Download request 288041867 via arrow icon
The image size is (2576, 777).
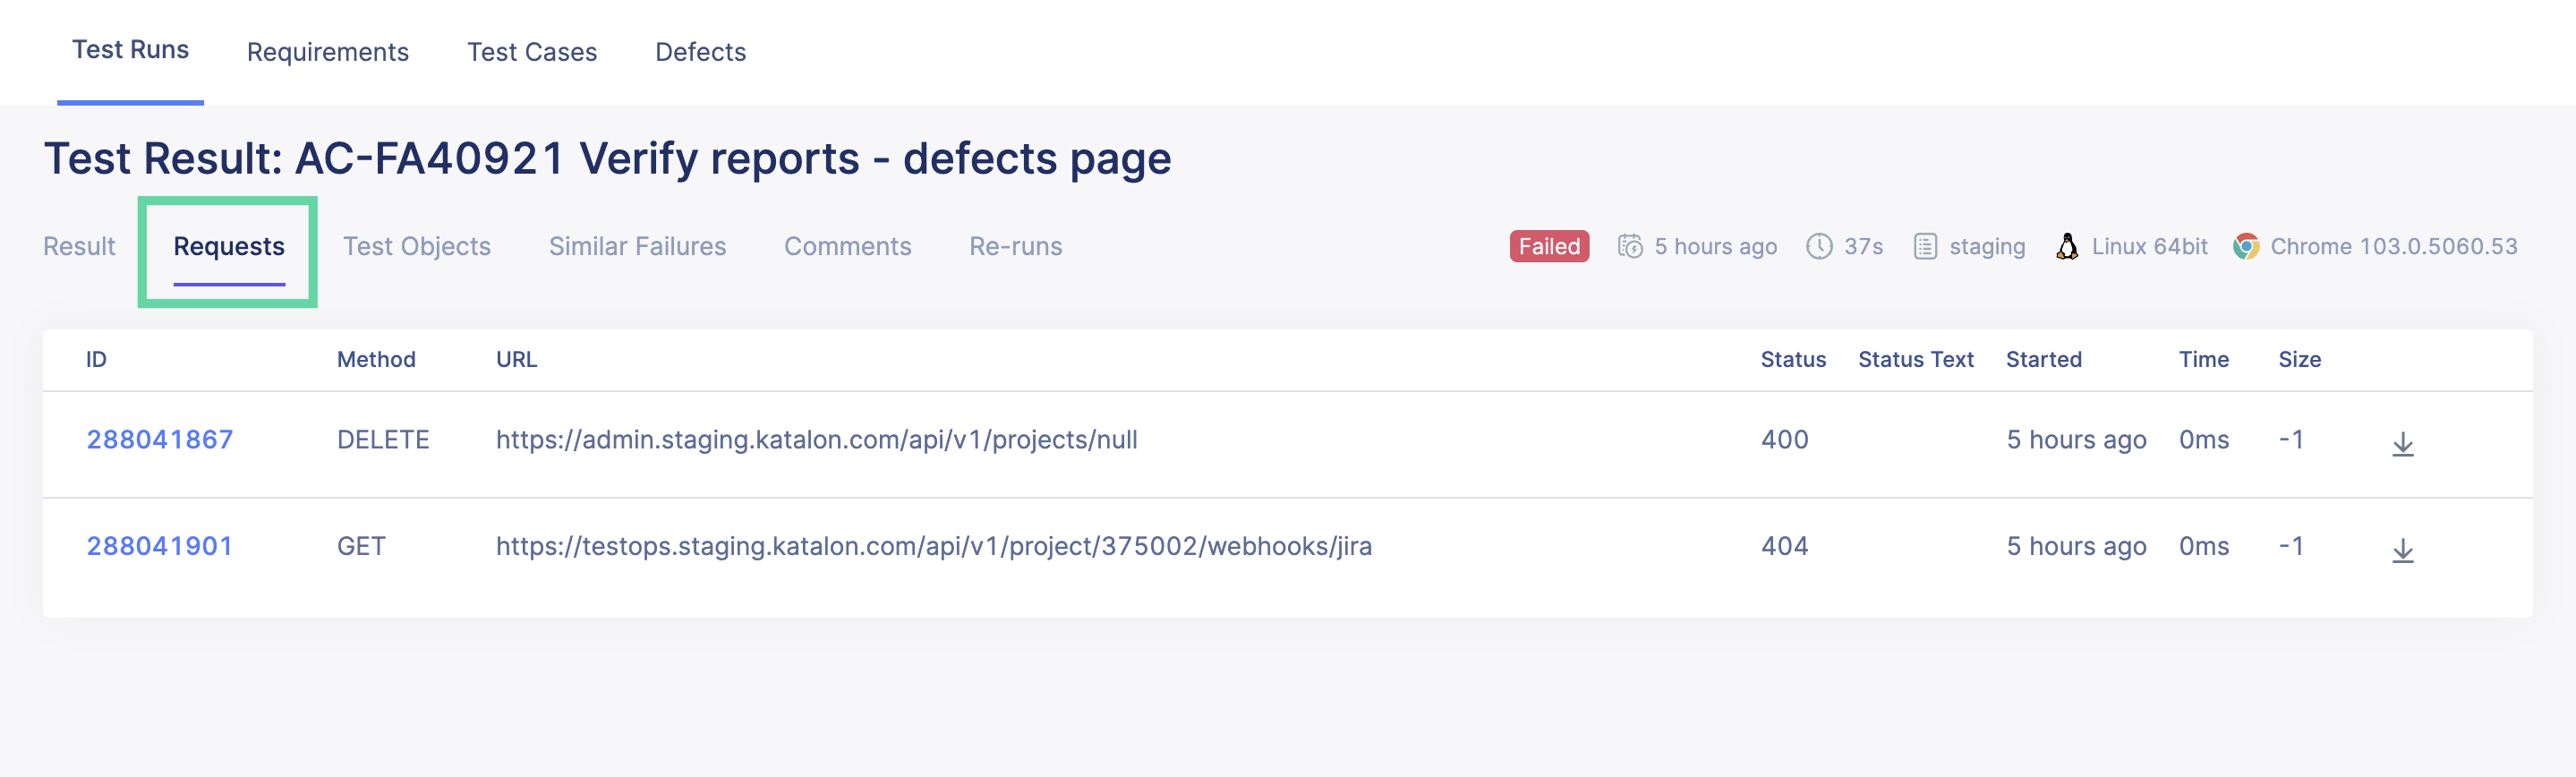point(2402,444)
